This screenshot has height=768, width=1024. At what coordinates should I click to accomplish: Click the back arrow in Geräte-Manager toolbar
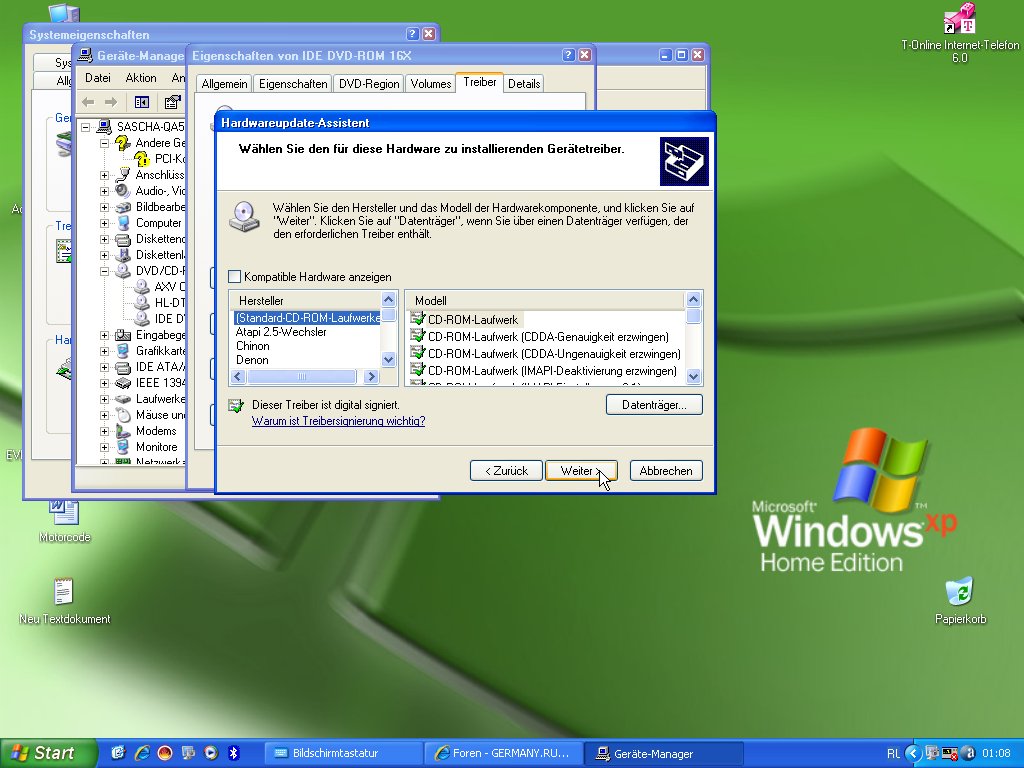coord(88,102)
